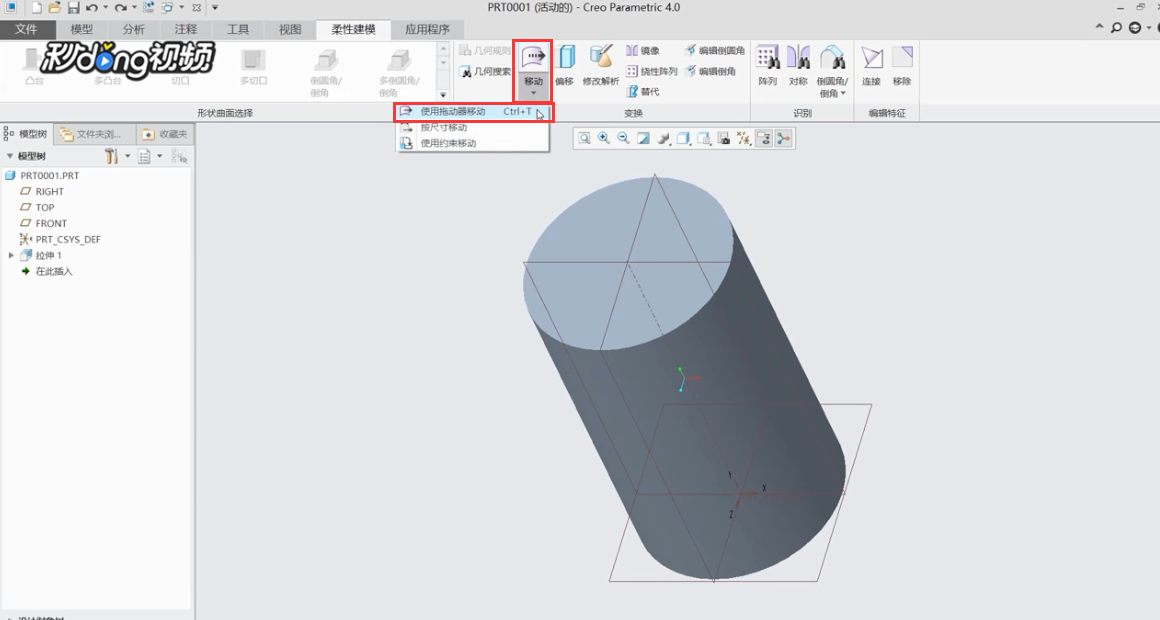
Task: Click the Undo arrow icon
Action: click(92, 7)
